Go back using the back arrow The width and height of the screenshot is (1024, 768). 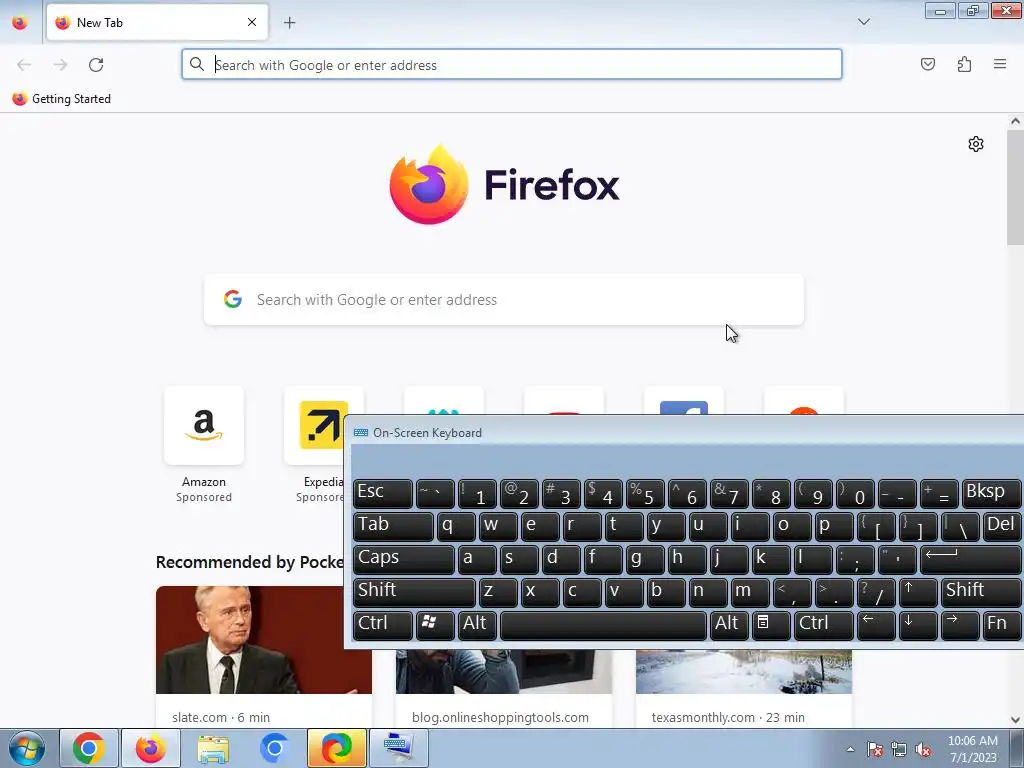point(24,65)
